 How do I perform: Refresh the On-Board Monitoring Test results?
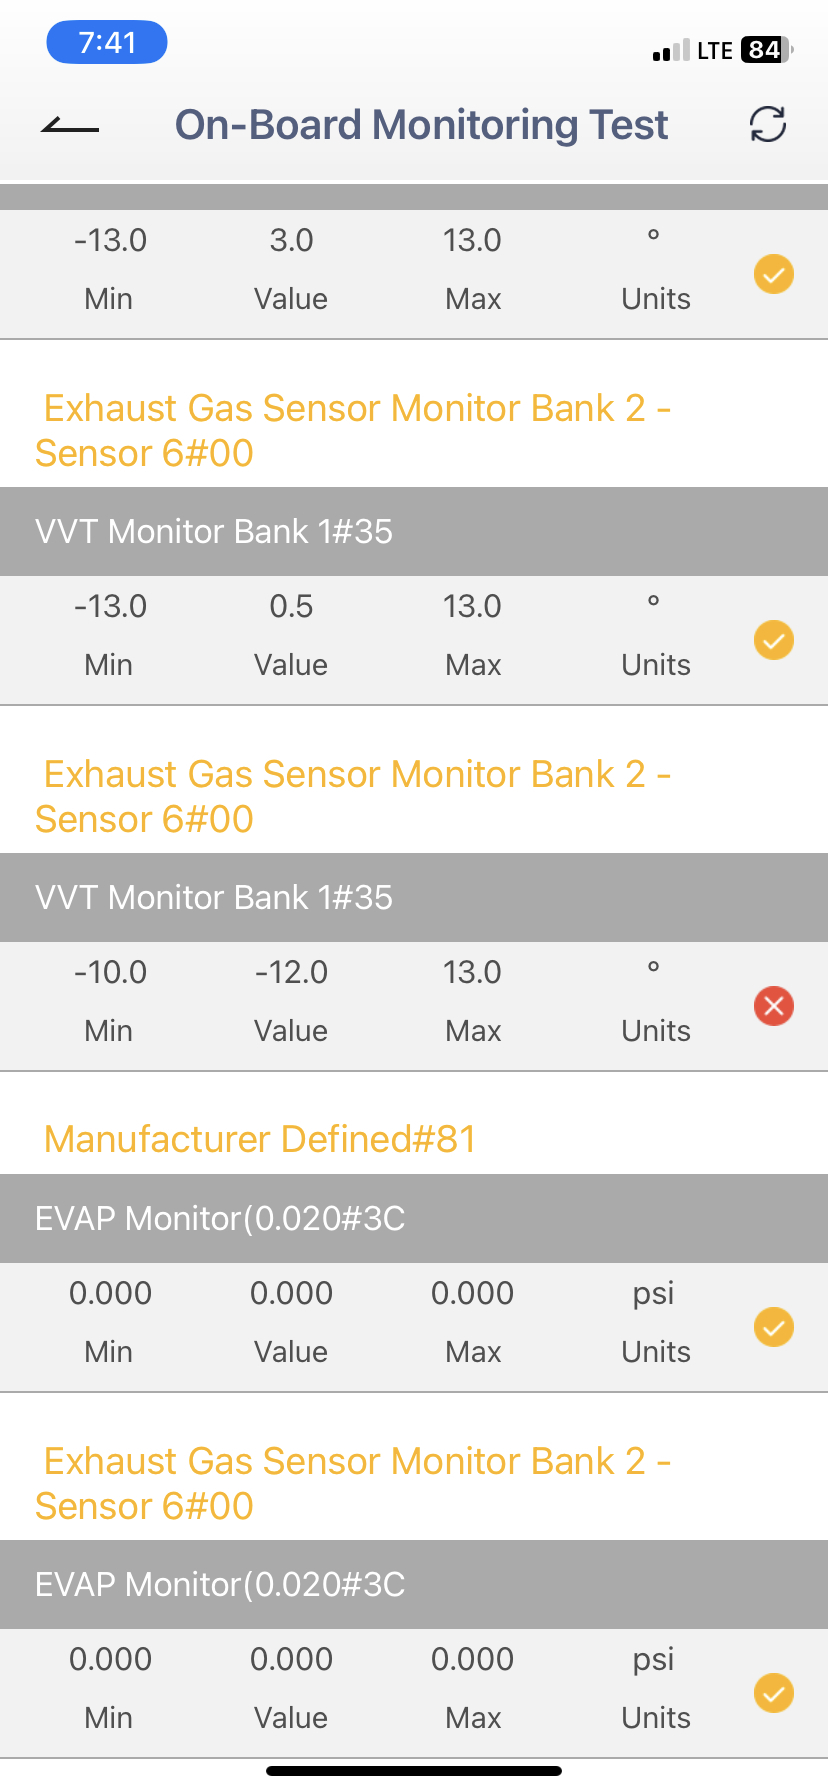[768, 125]
